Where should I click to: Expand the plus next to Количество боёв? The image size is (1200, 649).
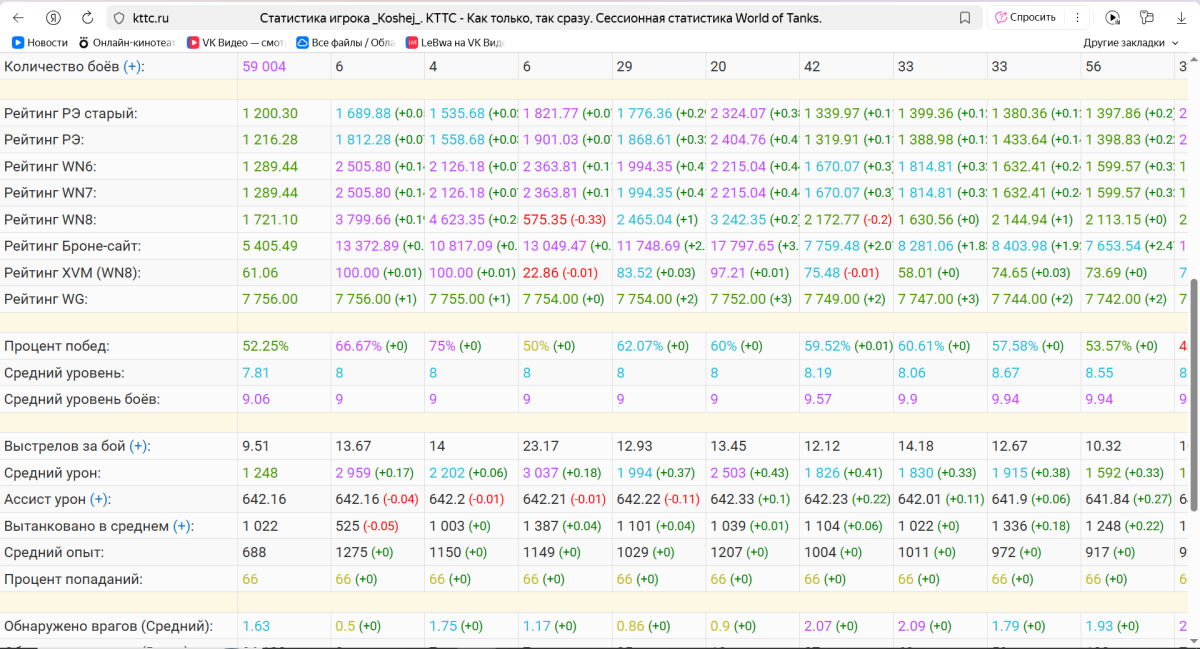[x=133, y=66]
